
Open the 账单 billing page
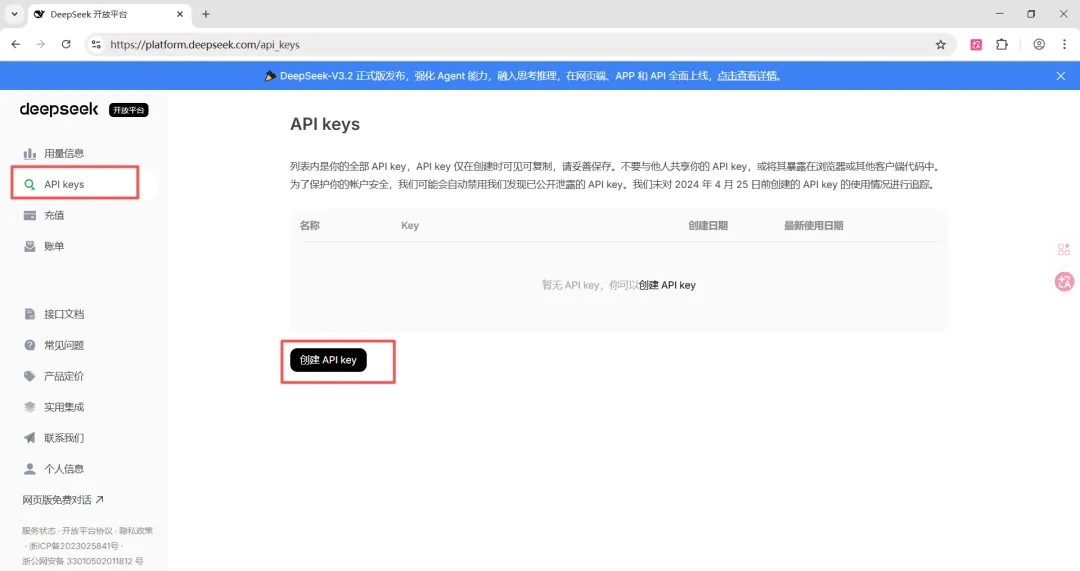54,247
